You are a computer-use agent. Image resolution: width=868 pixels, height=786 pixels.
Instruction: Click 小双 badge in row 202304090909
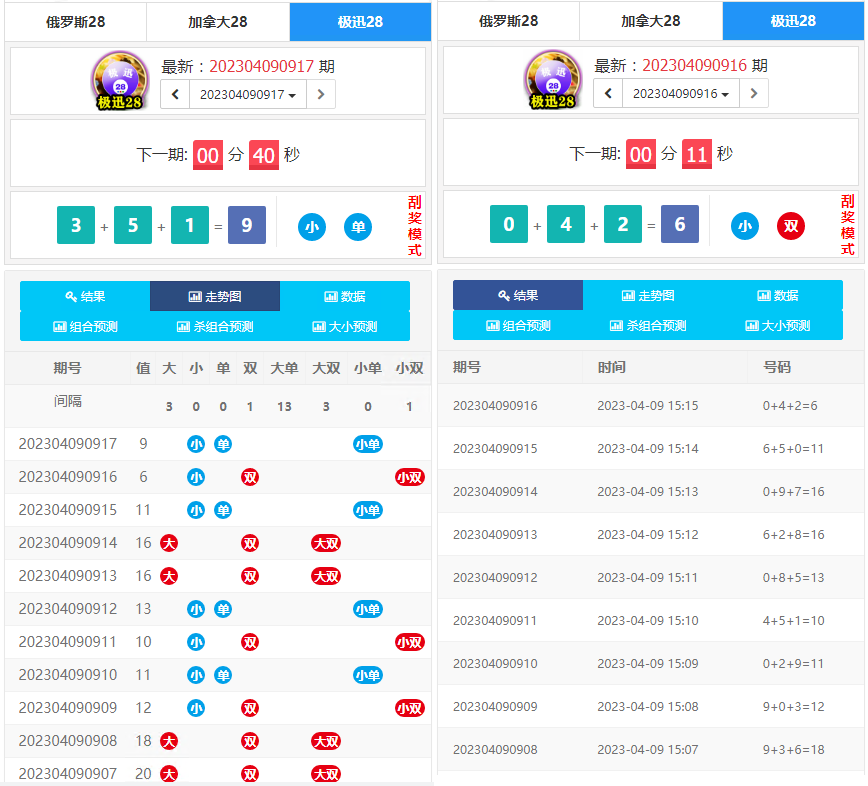pyautogui.click(x=410, y=708)
